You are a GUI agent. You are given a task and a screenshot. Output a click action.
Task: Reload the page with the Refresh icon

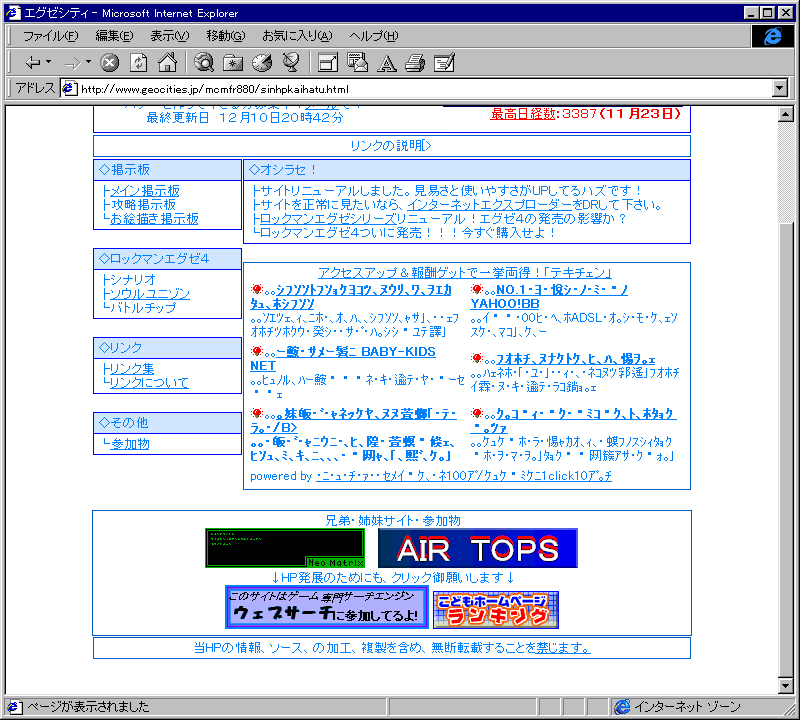[x=138, y=63]
